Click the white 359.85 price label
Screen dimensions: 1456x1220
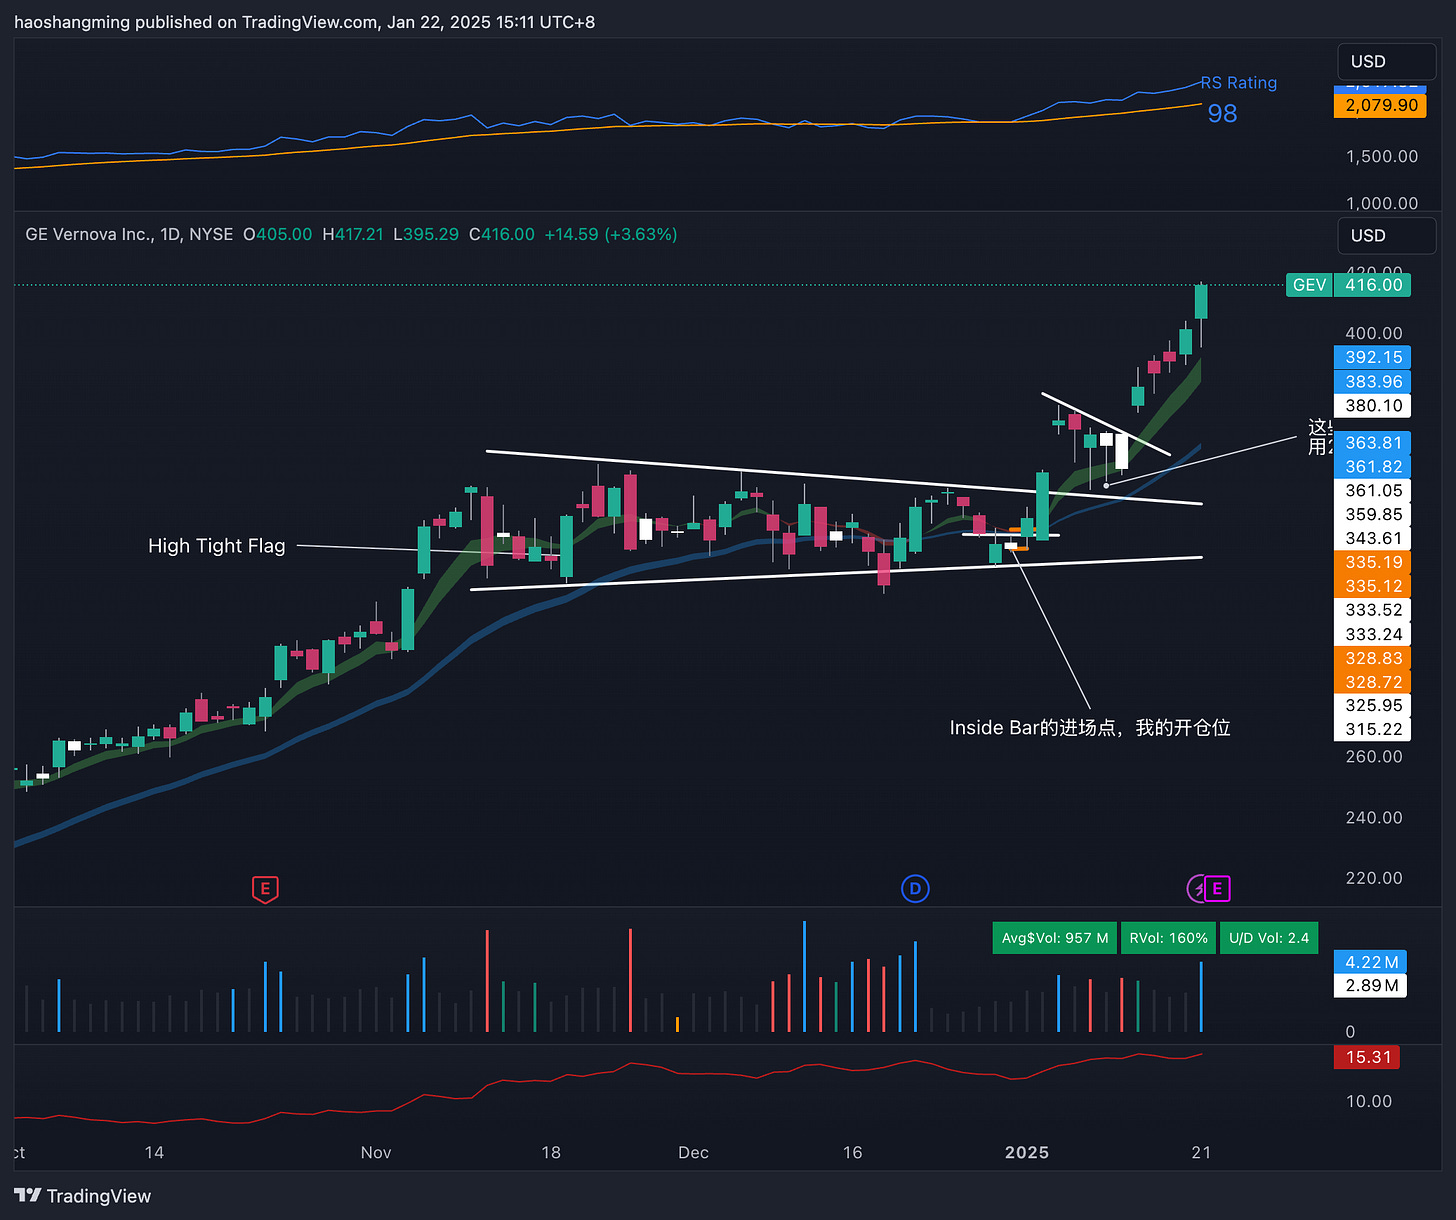(1373, 514)
